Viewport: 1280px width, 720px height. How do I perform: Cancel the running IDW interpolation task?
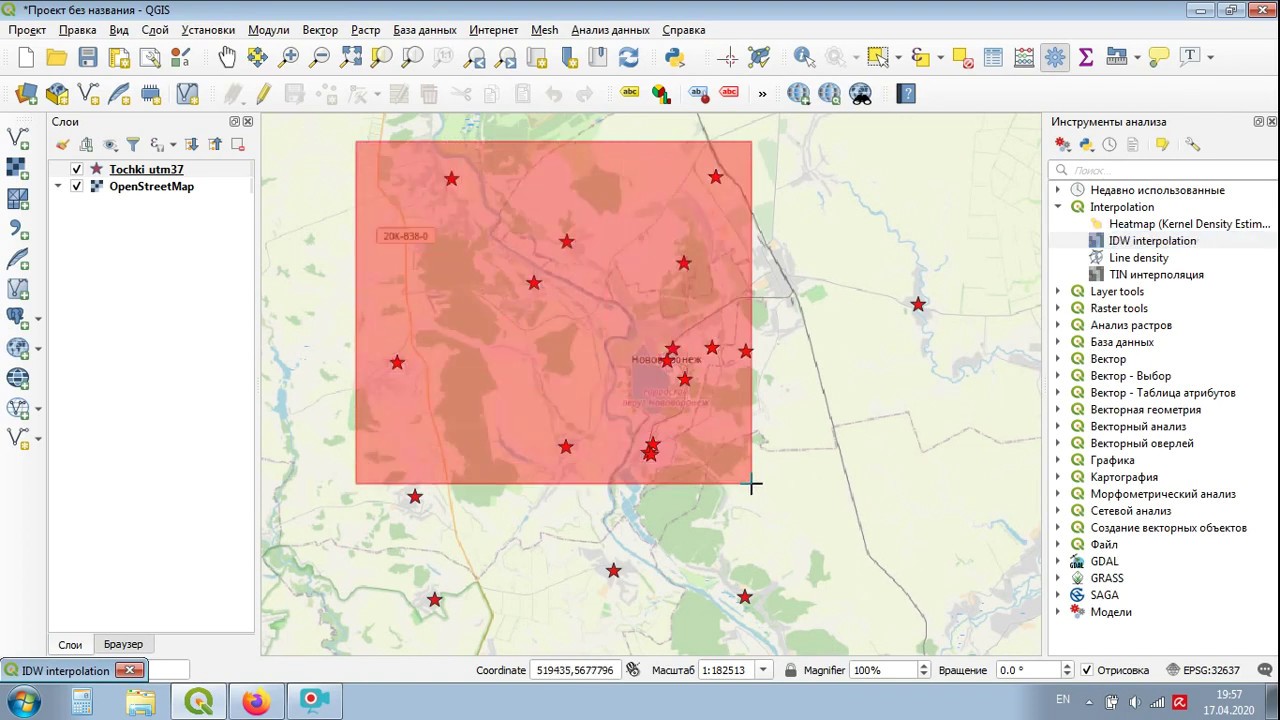click(x=130, y=670)
